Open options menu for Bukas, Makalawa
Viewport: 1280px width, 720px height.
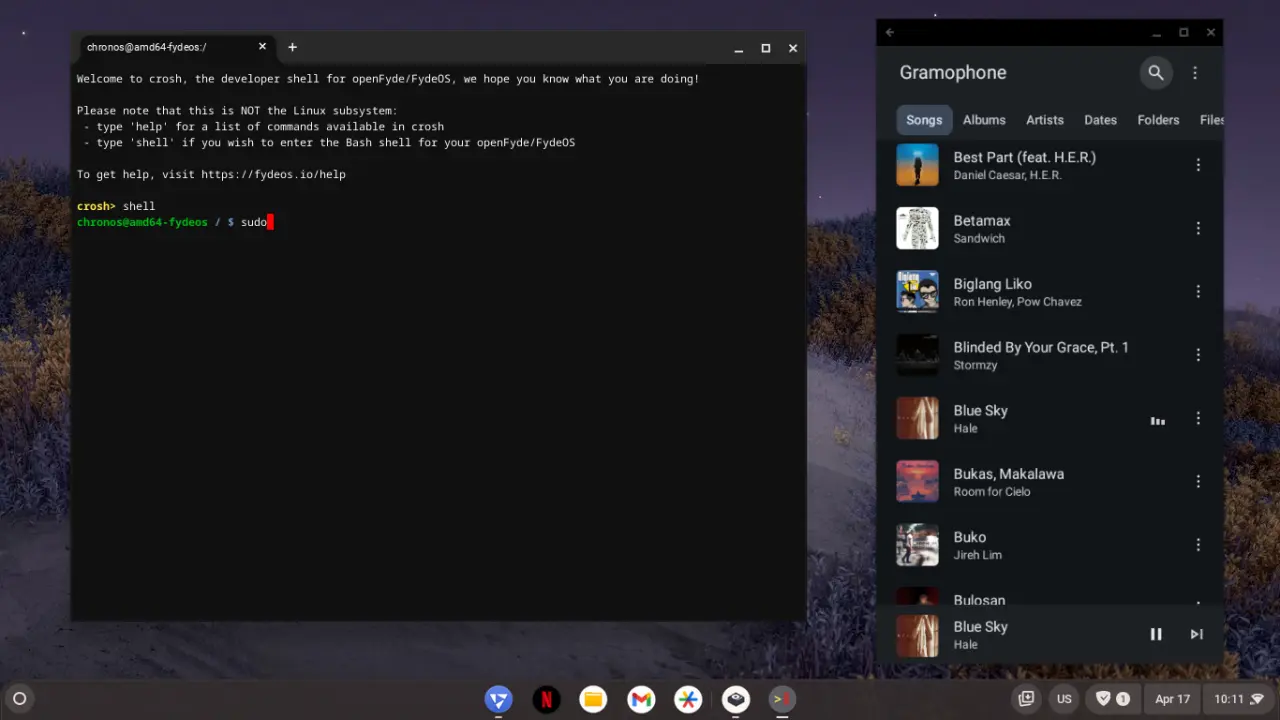coord(1198,482)
